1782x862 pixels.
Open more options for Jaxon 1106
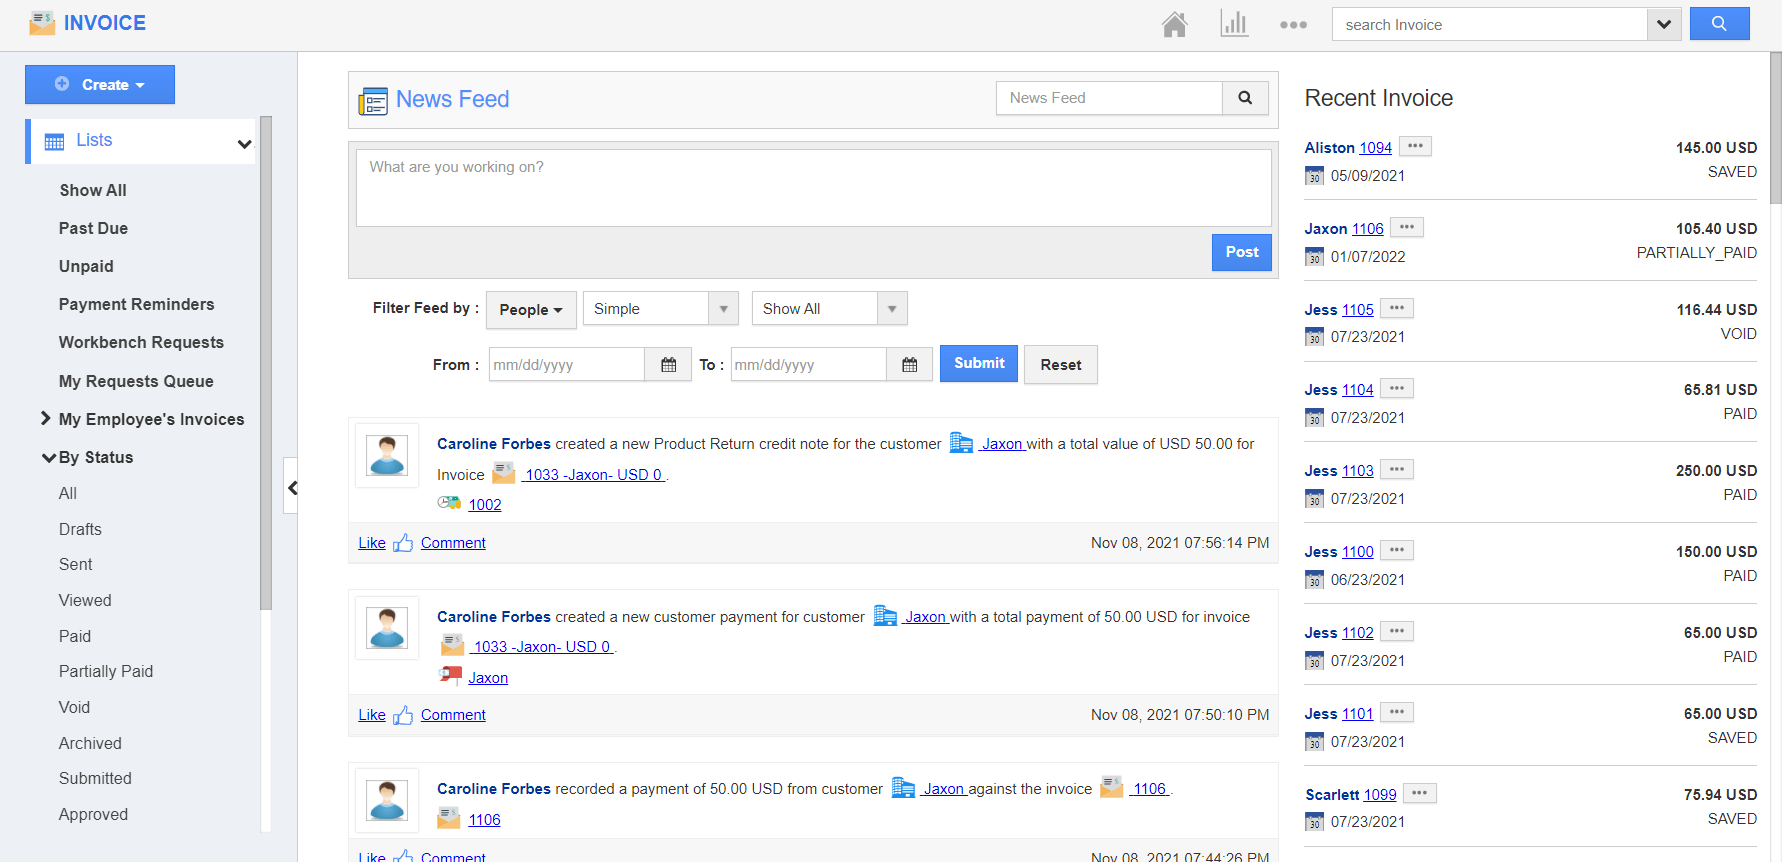[x=1407, y=227]
